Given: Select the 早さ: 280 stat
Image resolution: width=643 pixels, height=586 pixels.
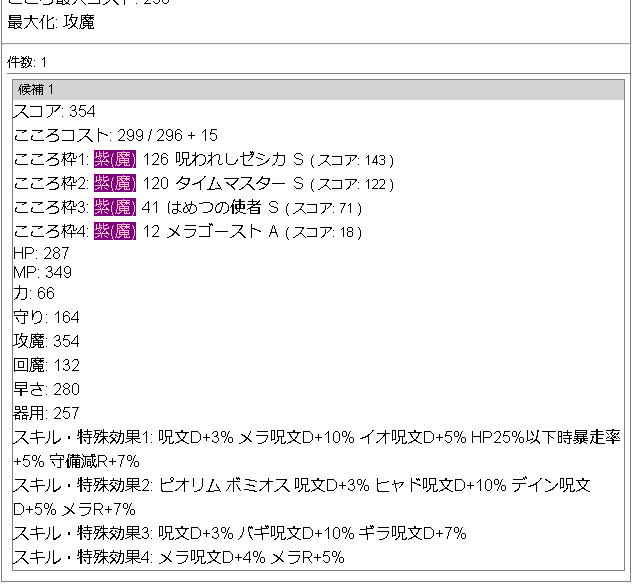Looking at the screenshot, I should (x=46, y=389).
